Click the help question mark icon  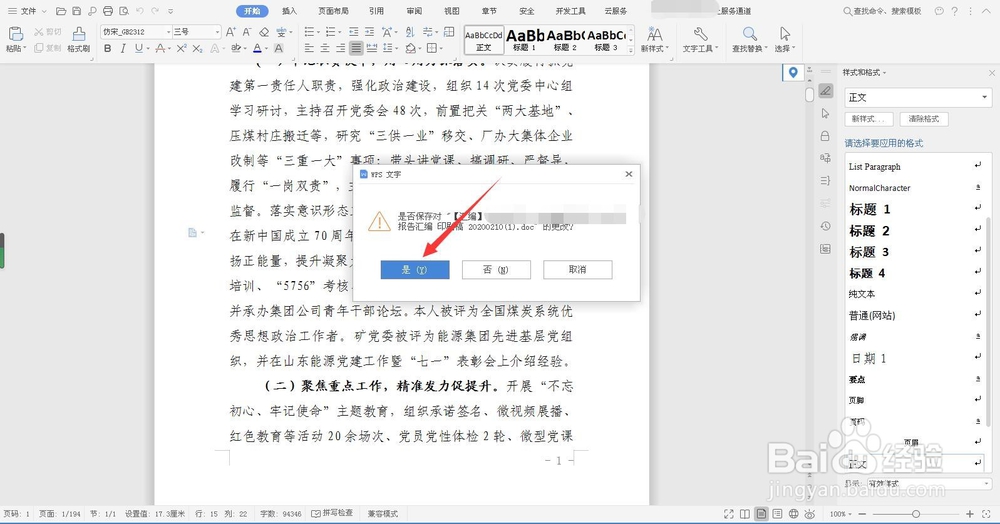pyautogui.click(x=955, y=11)
